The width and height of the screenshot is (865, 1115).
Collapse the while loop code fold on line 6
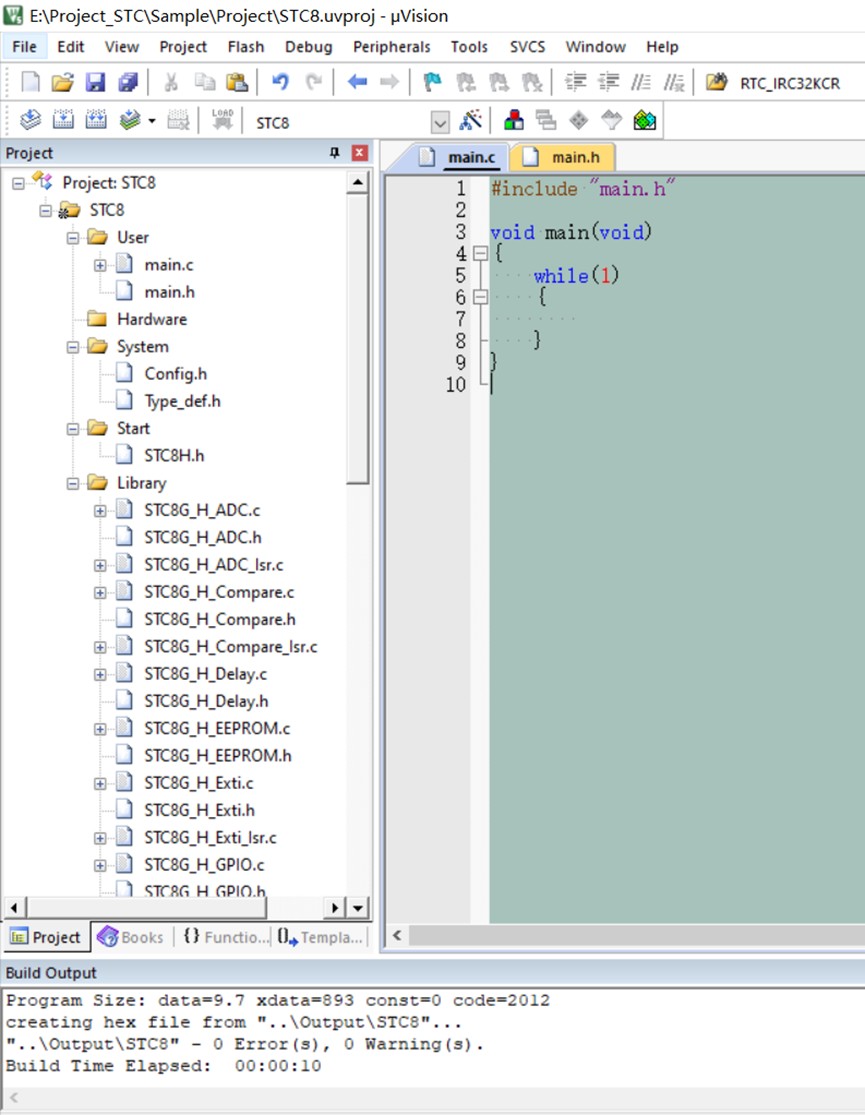click(481, 297)
